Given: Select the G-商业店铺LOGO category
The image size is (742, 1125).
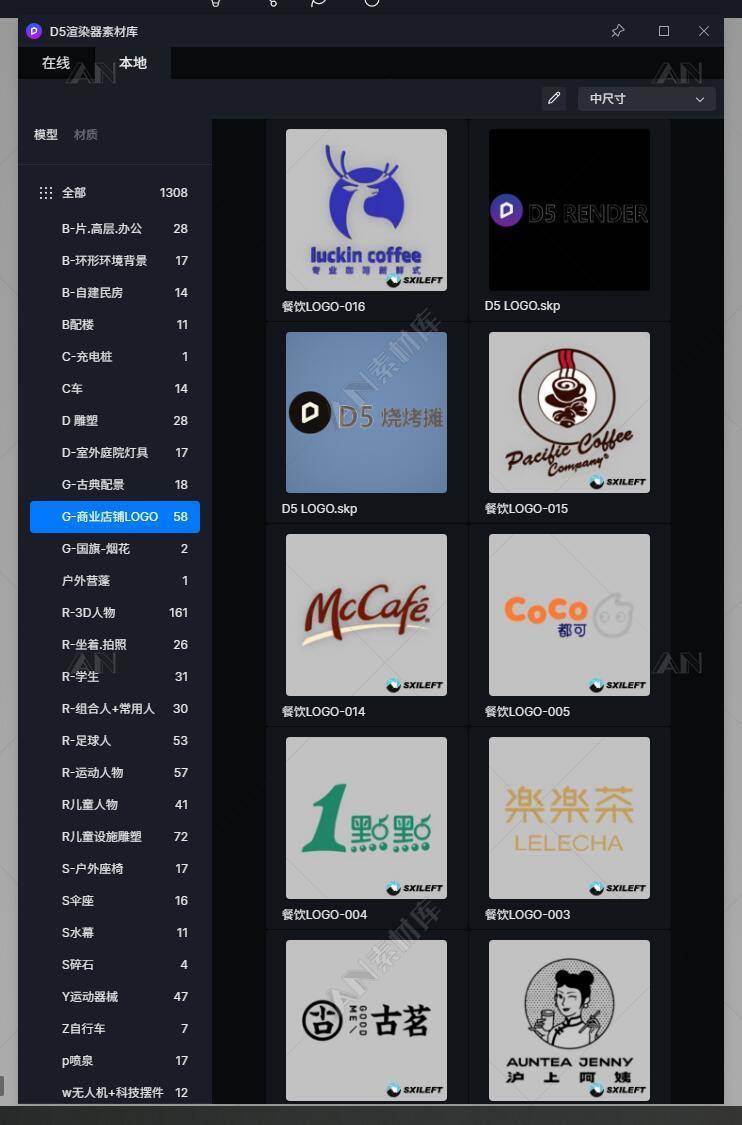Looking at the screenshot, I should pos(115,517).
